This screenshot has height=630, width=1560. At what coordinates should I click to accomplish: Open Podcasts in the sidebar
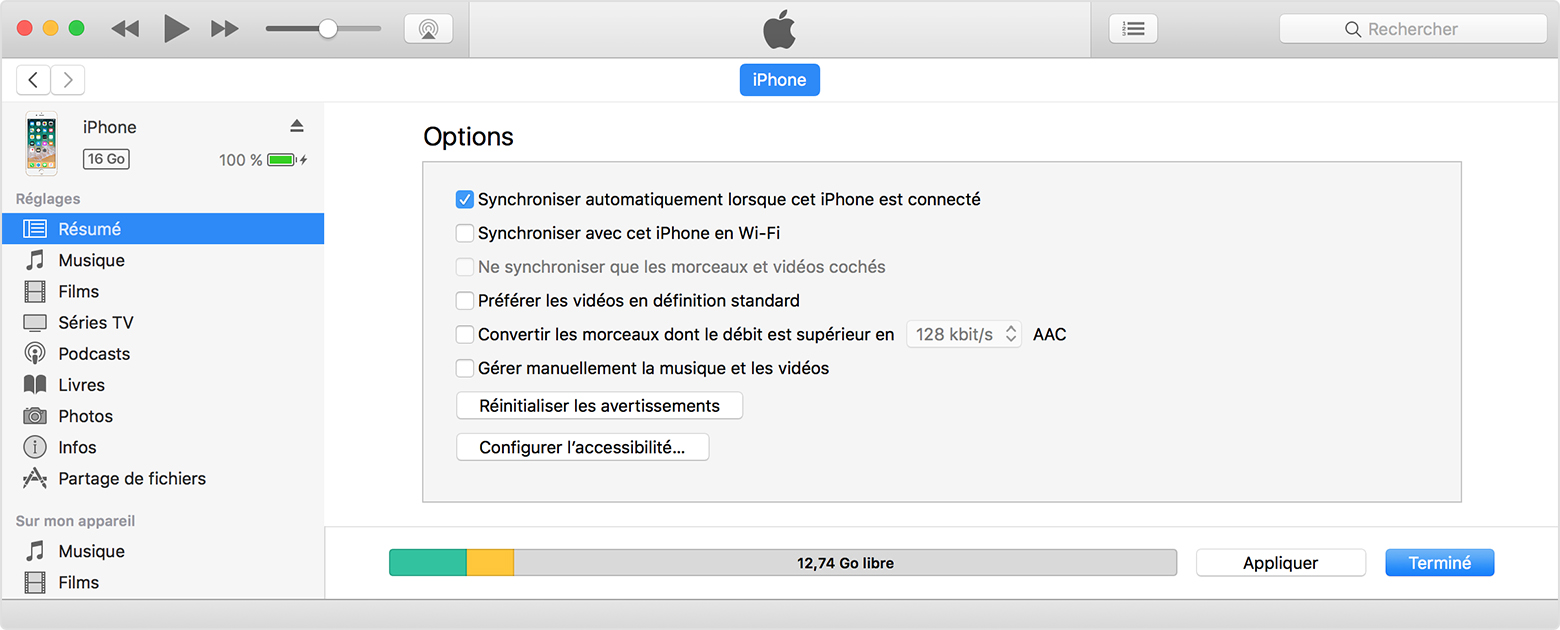94,354
